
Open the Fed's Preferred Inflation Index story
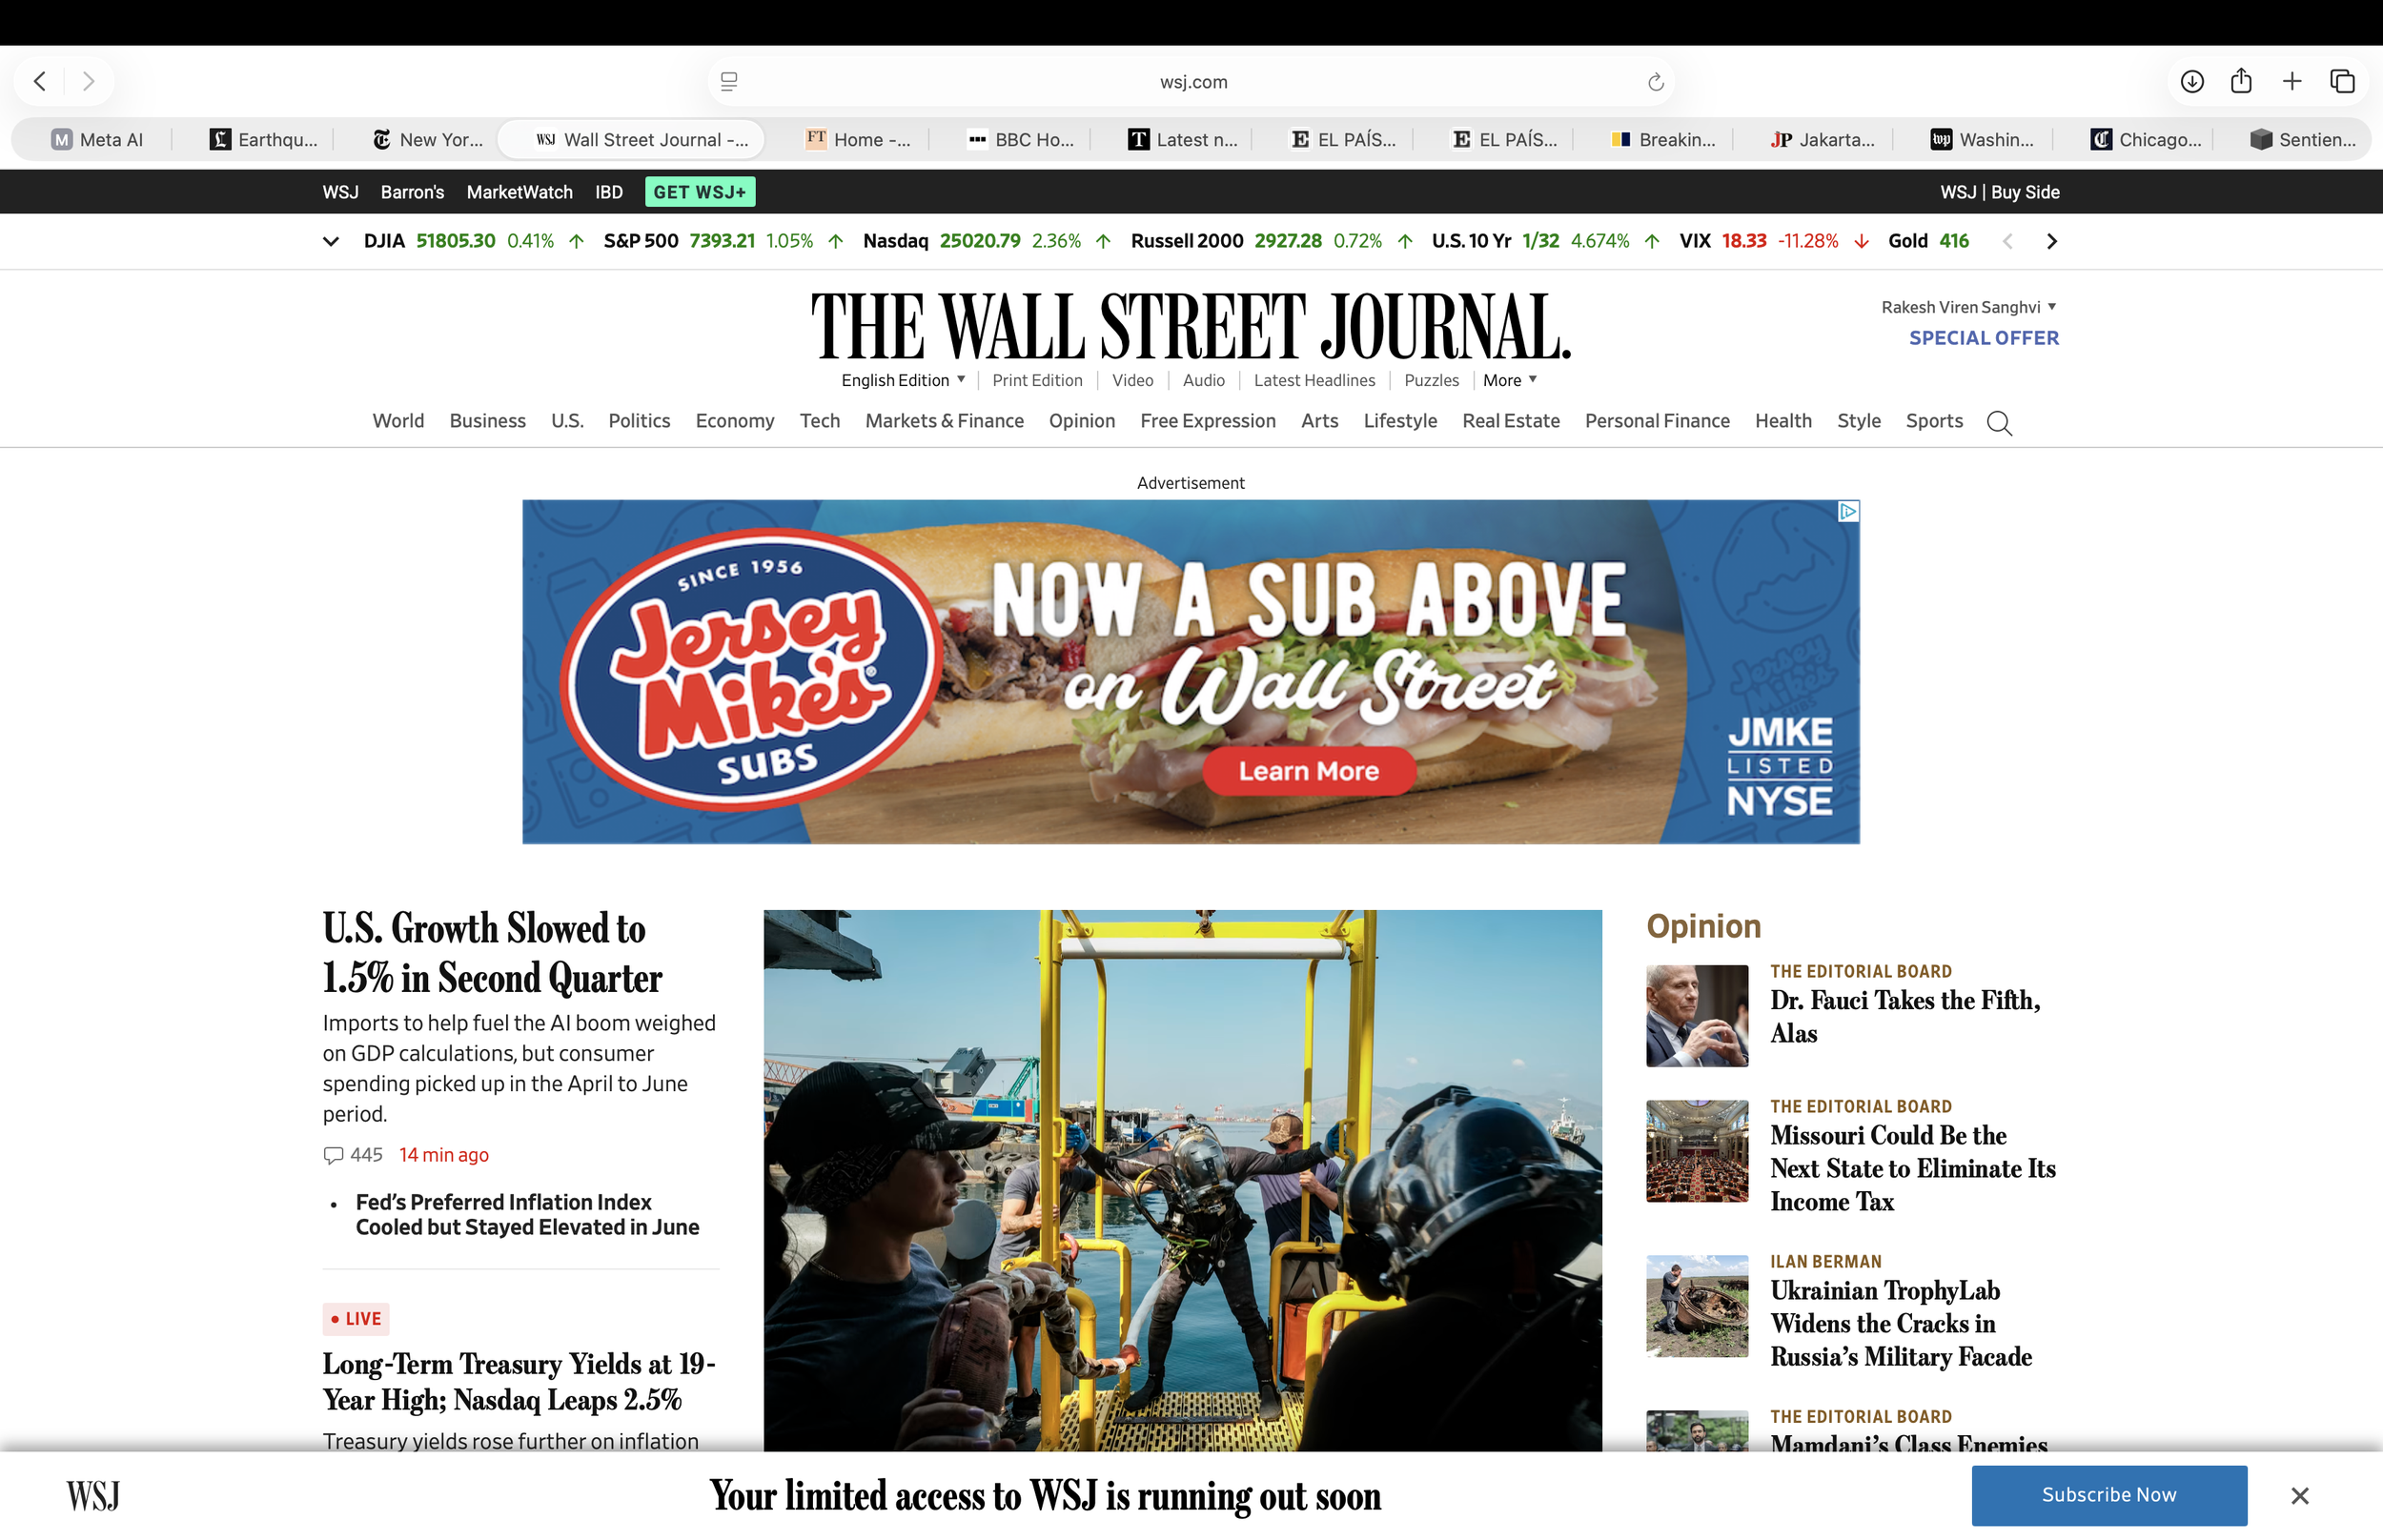[x=527, y=1214]
